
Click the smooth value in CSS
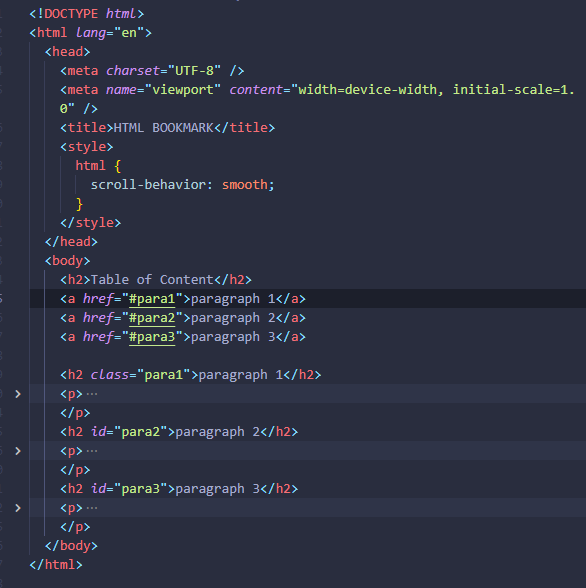(245, 185)
